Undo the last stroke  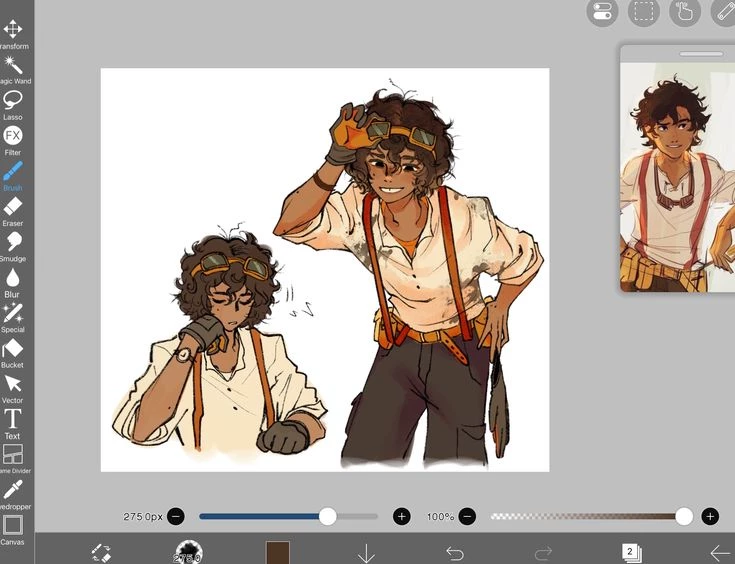coord(455,552)
